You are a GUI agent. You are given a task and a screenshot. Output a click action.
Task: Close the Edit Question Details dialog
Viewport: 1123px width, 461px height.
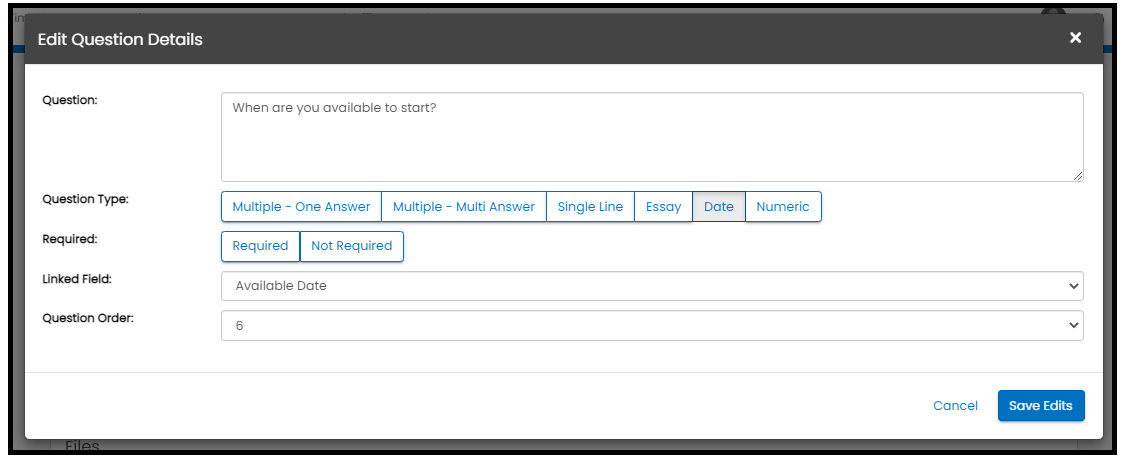coord(1075,38)
